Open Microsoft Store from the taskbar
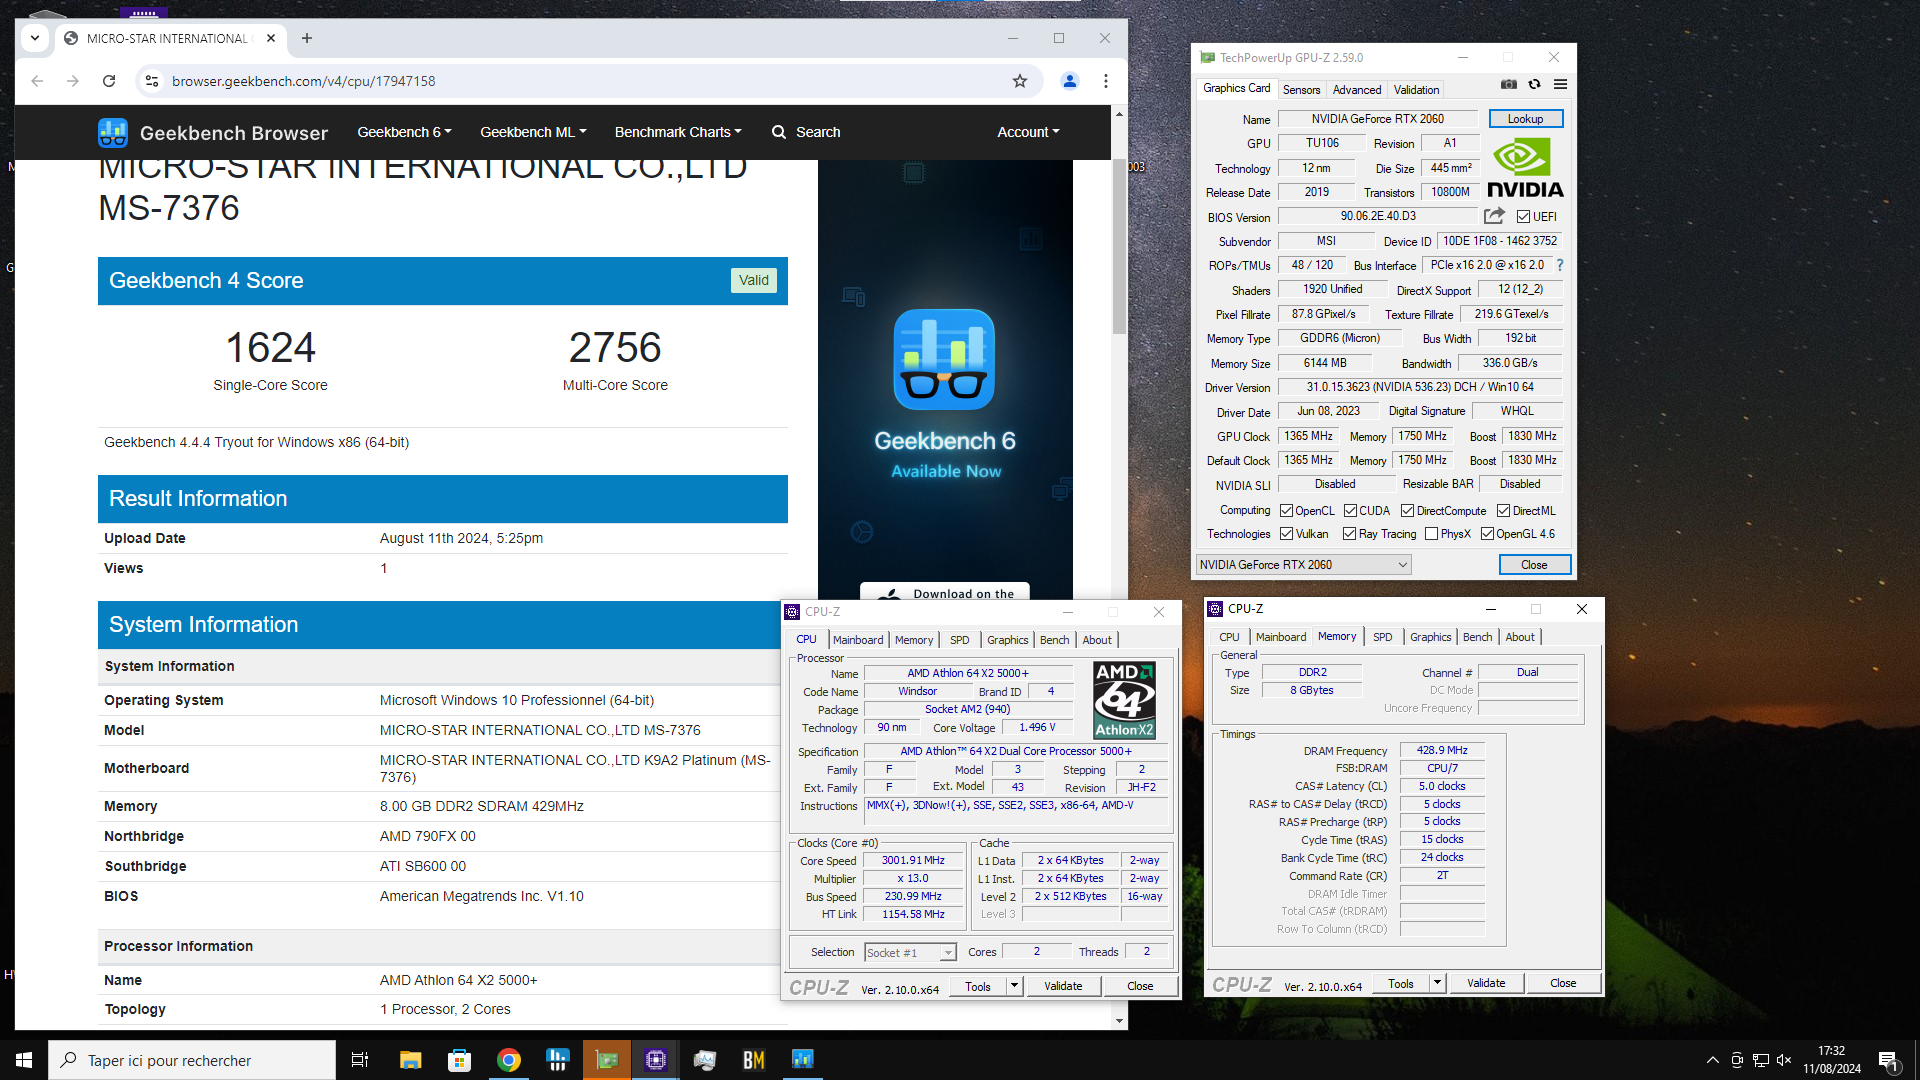 point(460,1060)
